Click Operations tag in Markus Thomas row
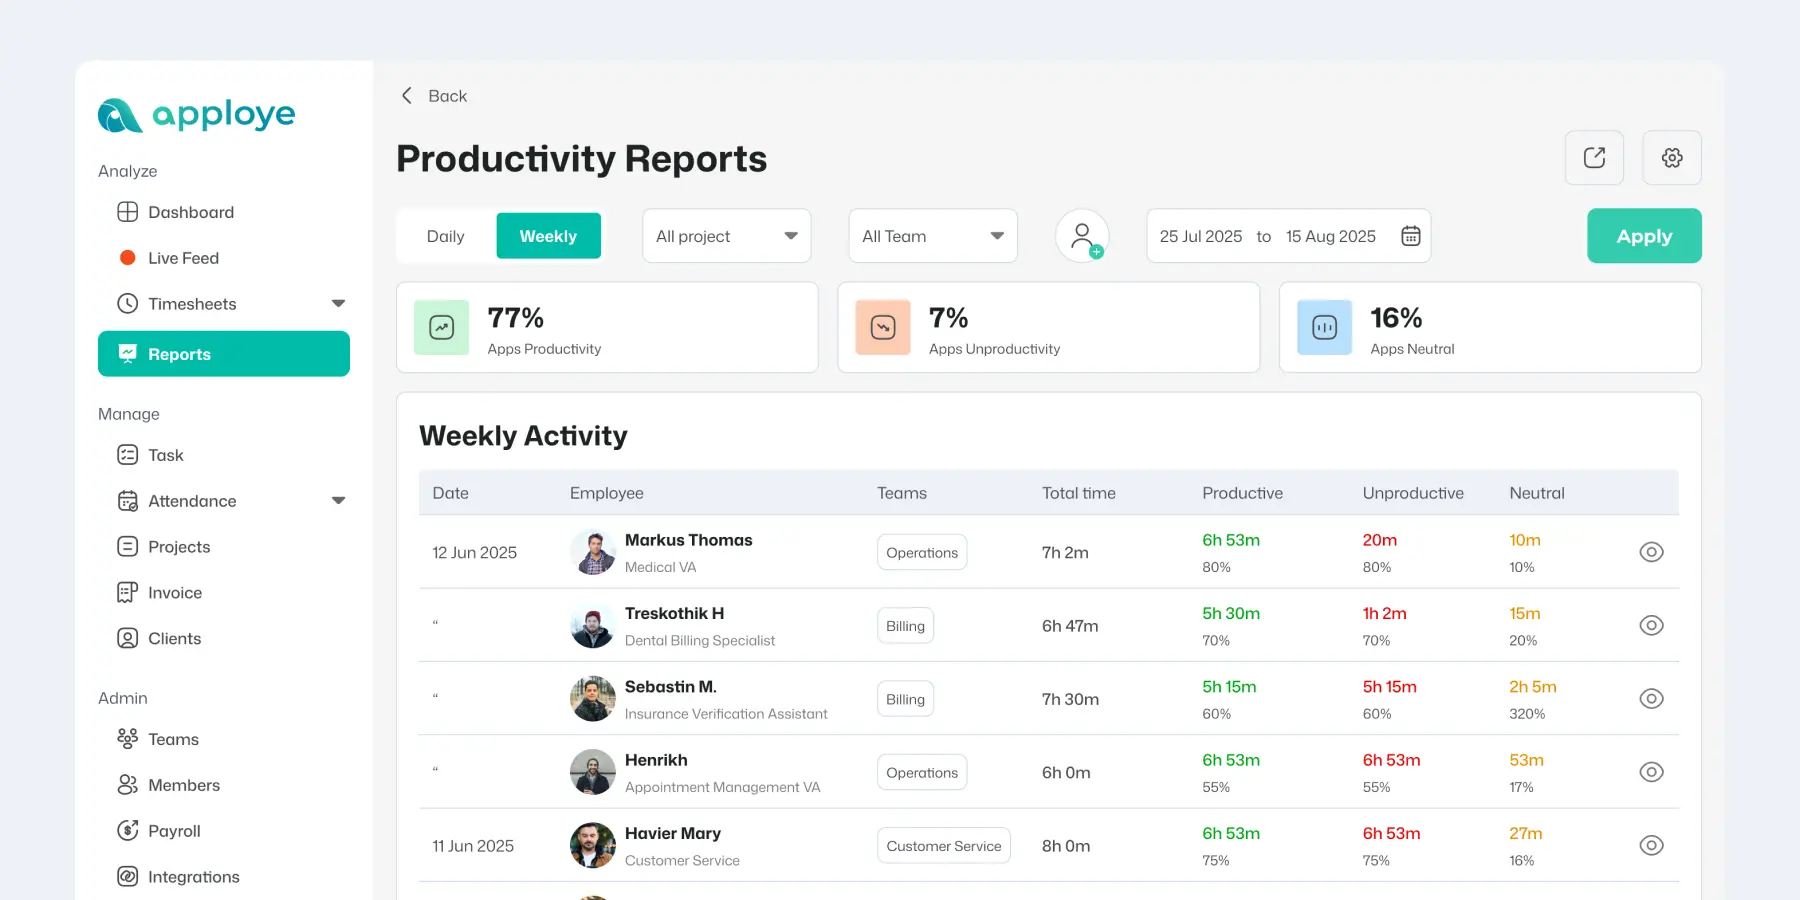The width and height of the screenshot is (1800, 900). 922,552
